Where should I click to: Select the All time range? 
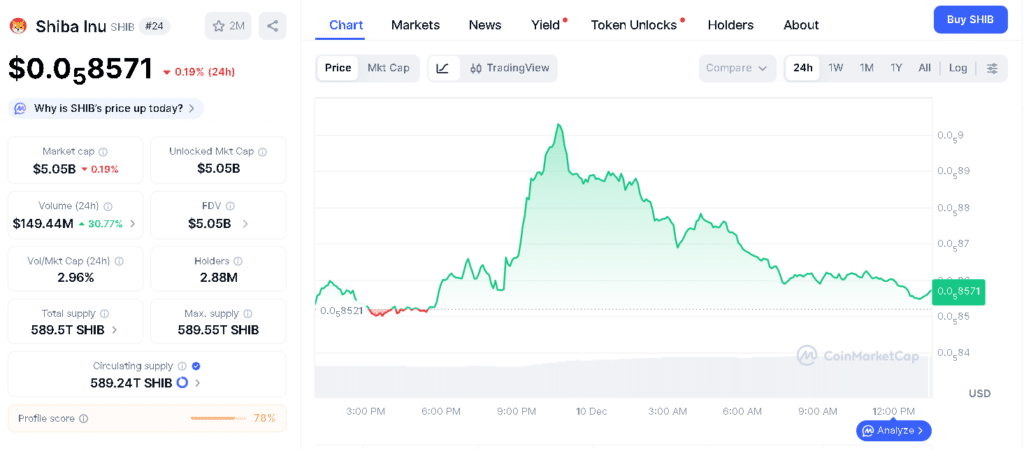(x=924, y=68)
